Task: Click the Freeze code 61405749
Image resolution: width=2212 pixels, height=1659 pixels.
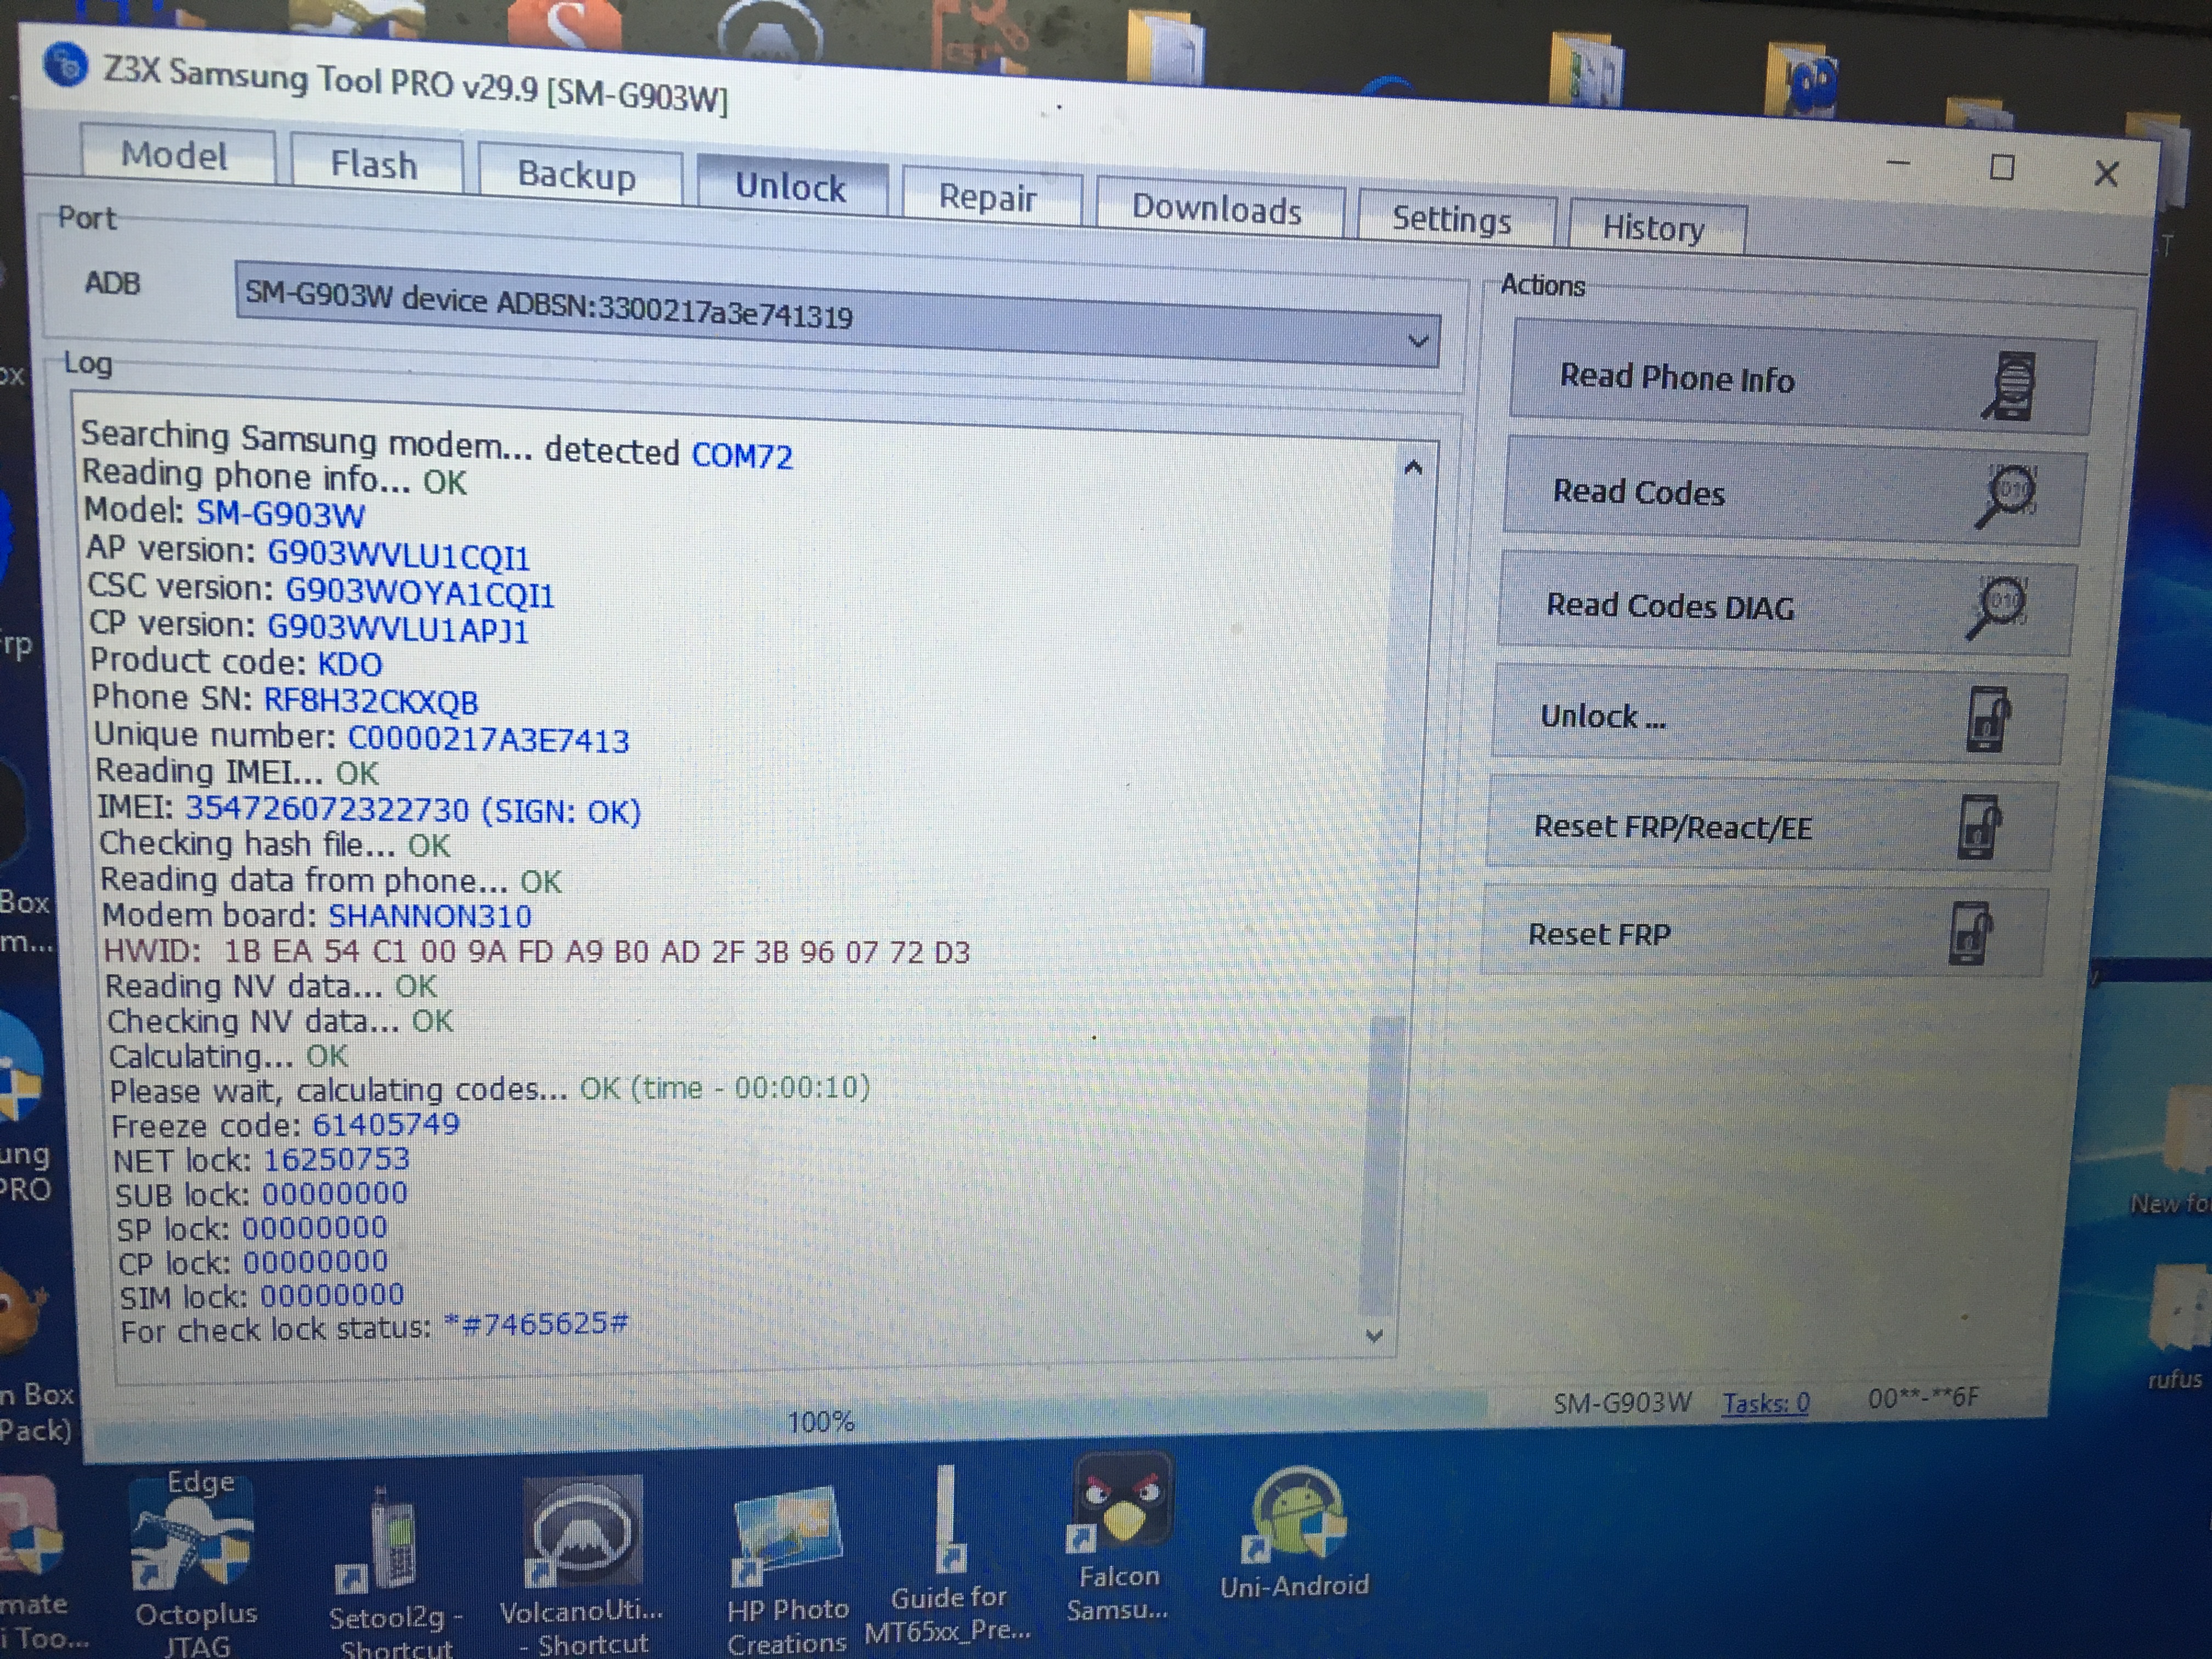Action: pos(386,1124)
